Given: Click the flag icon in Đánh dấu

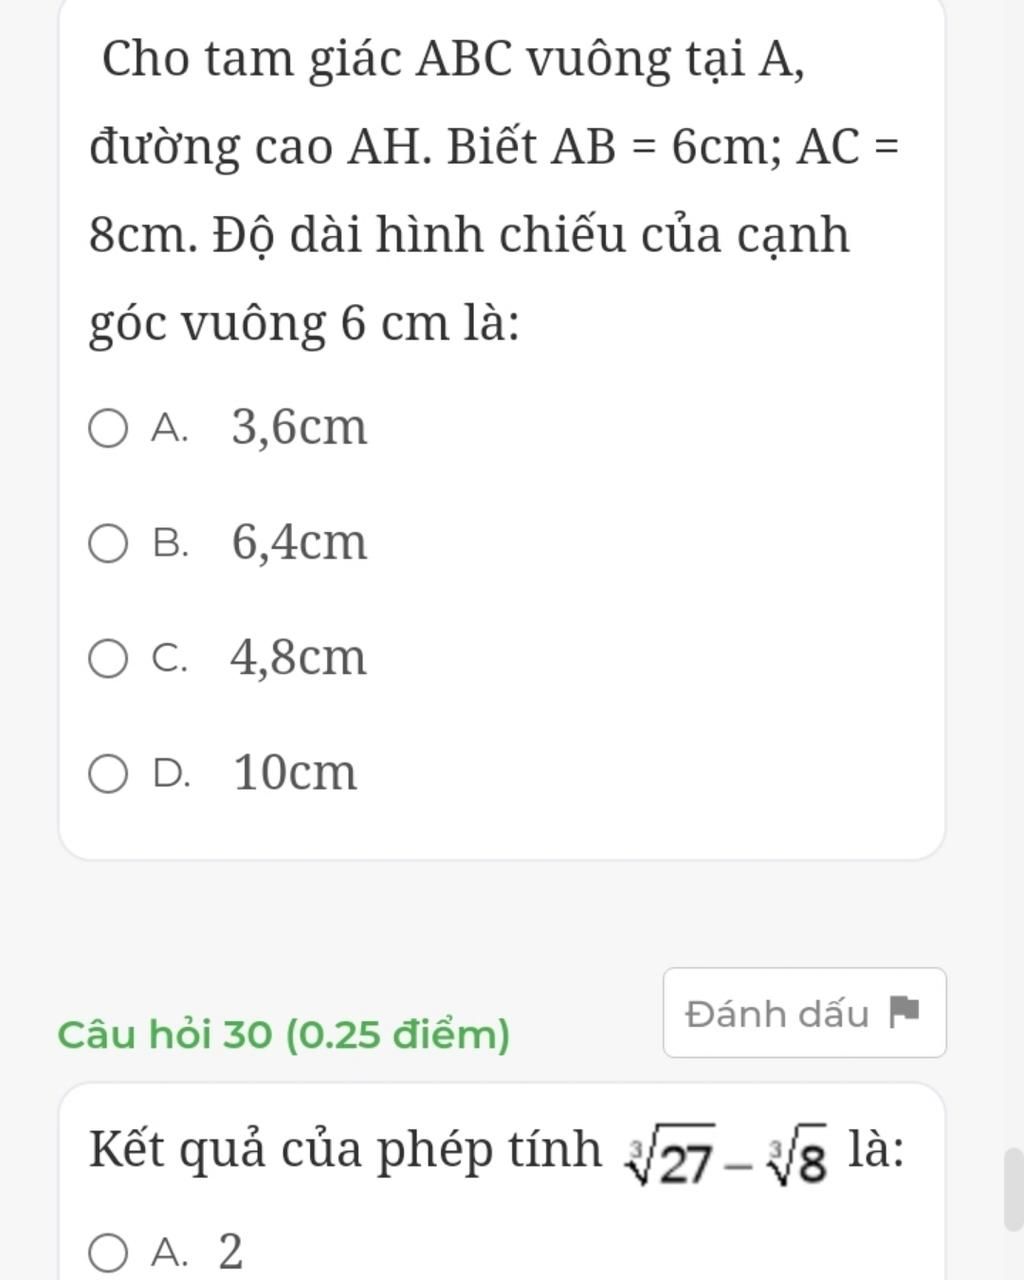Looking at the screenshot, I should [x=903, y=1013].
